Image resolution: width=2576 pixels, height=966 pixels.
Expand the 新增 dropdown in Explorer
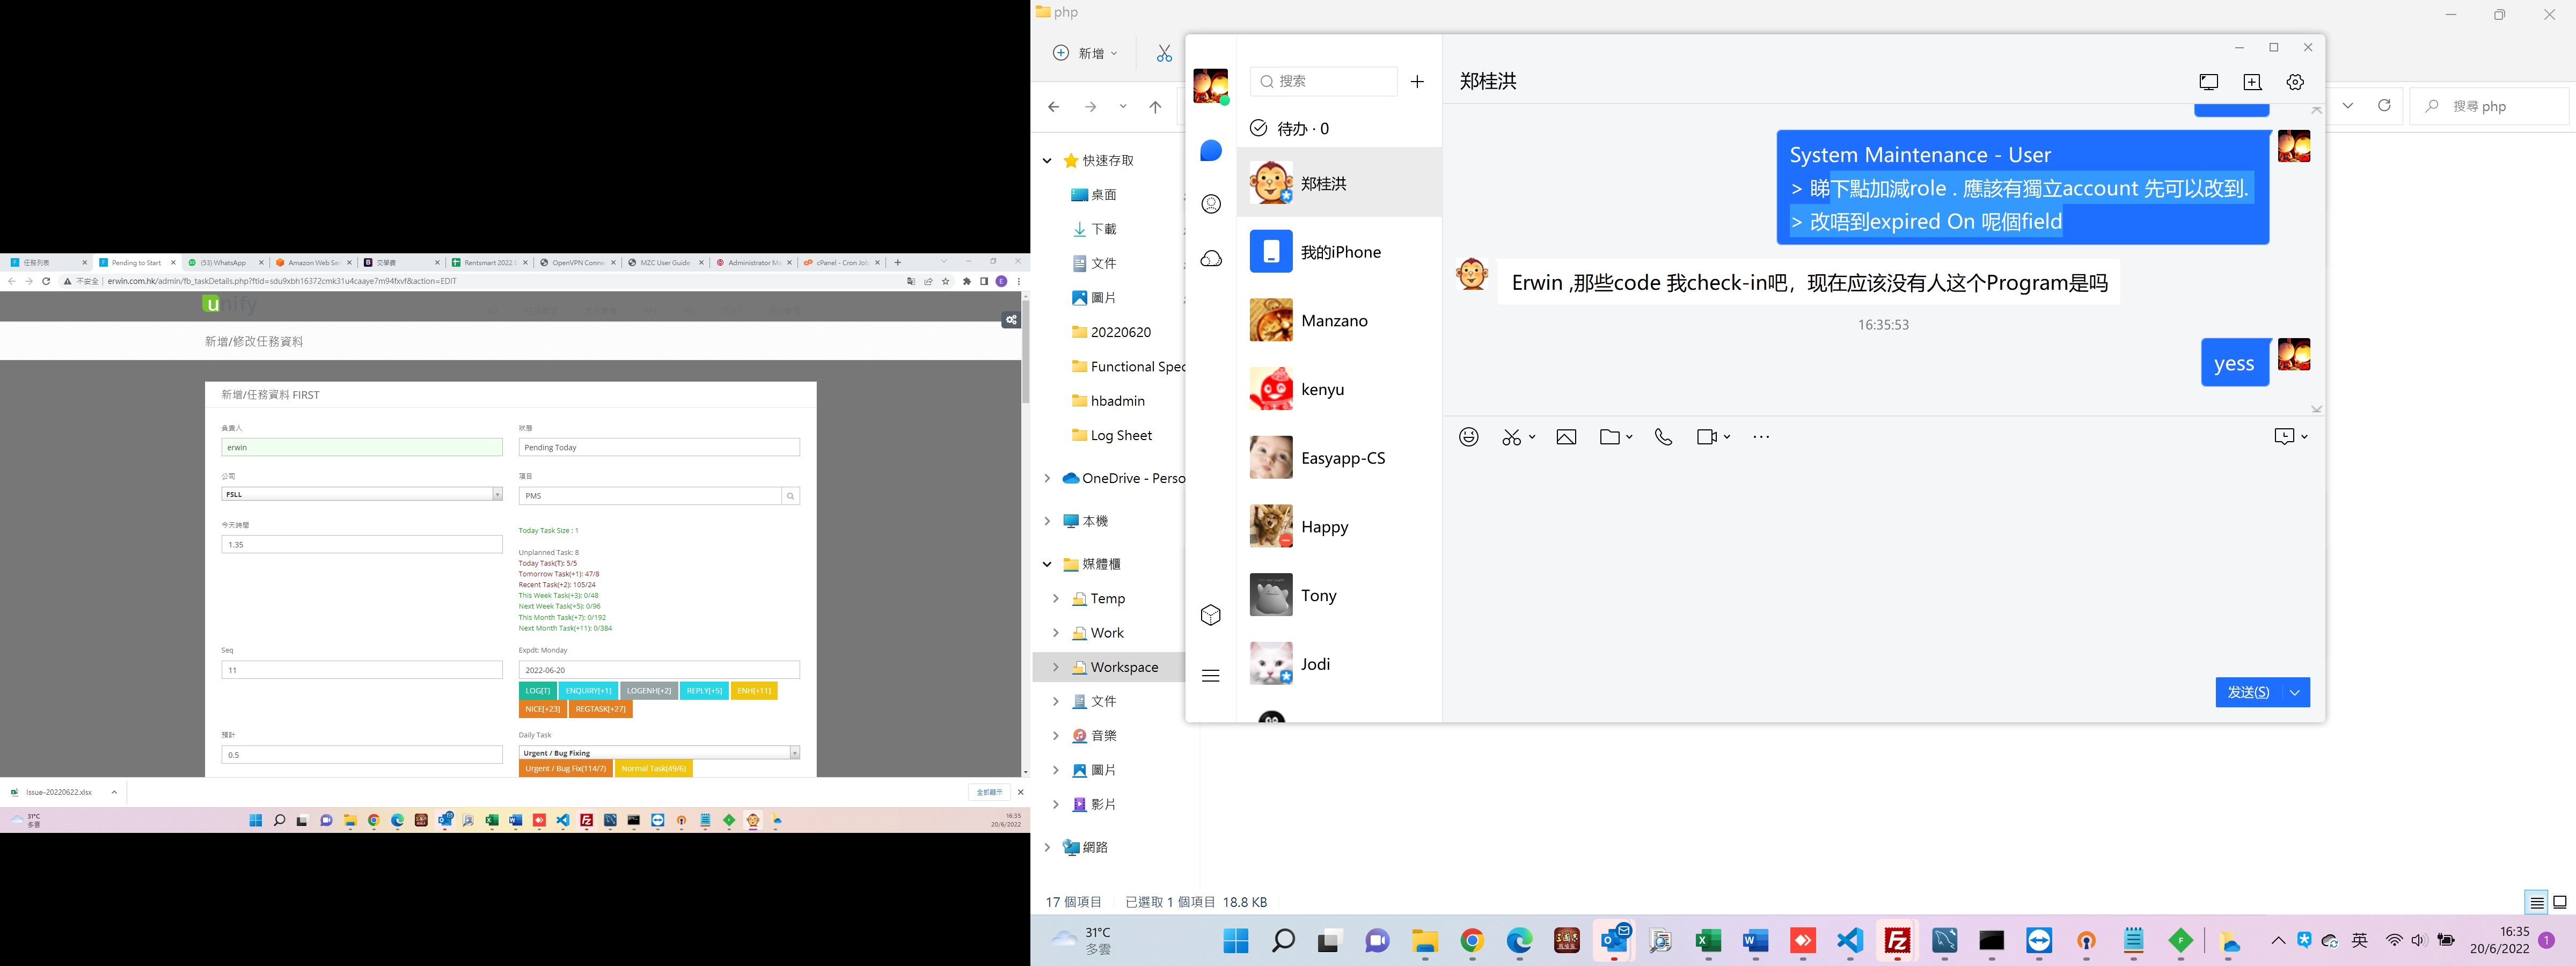[x=1085, y=53]
